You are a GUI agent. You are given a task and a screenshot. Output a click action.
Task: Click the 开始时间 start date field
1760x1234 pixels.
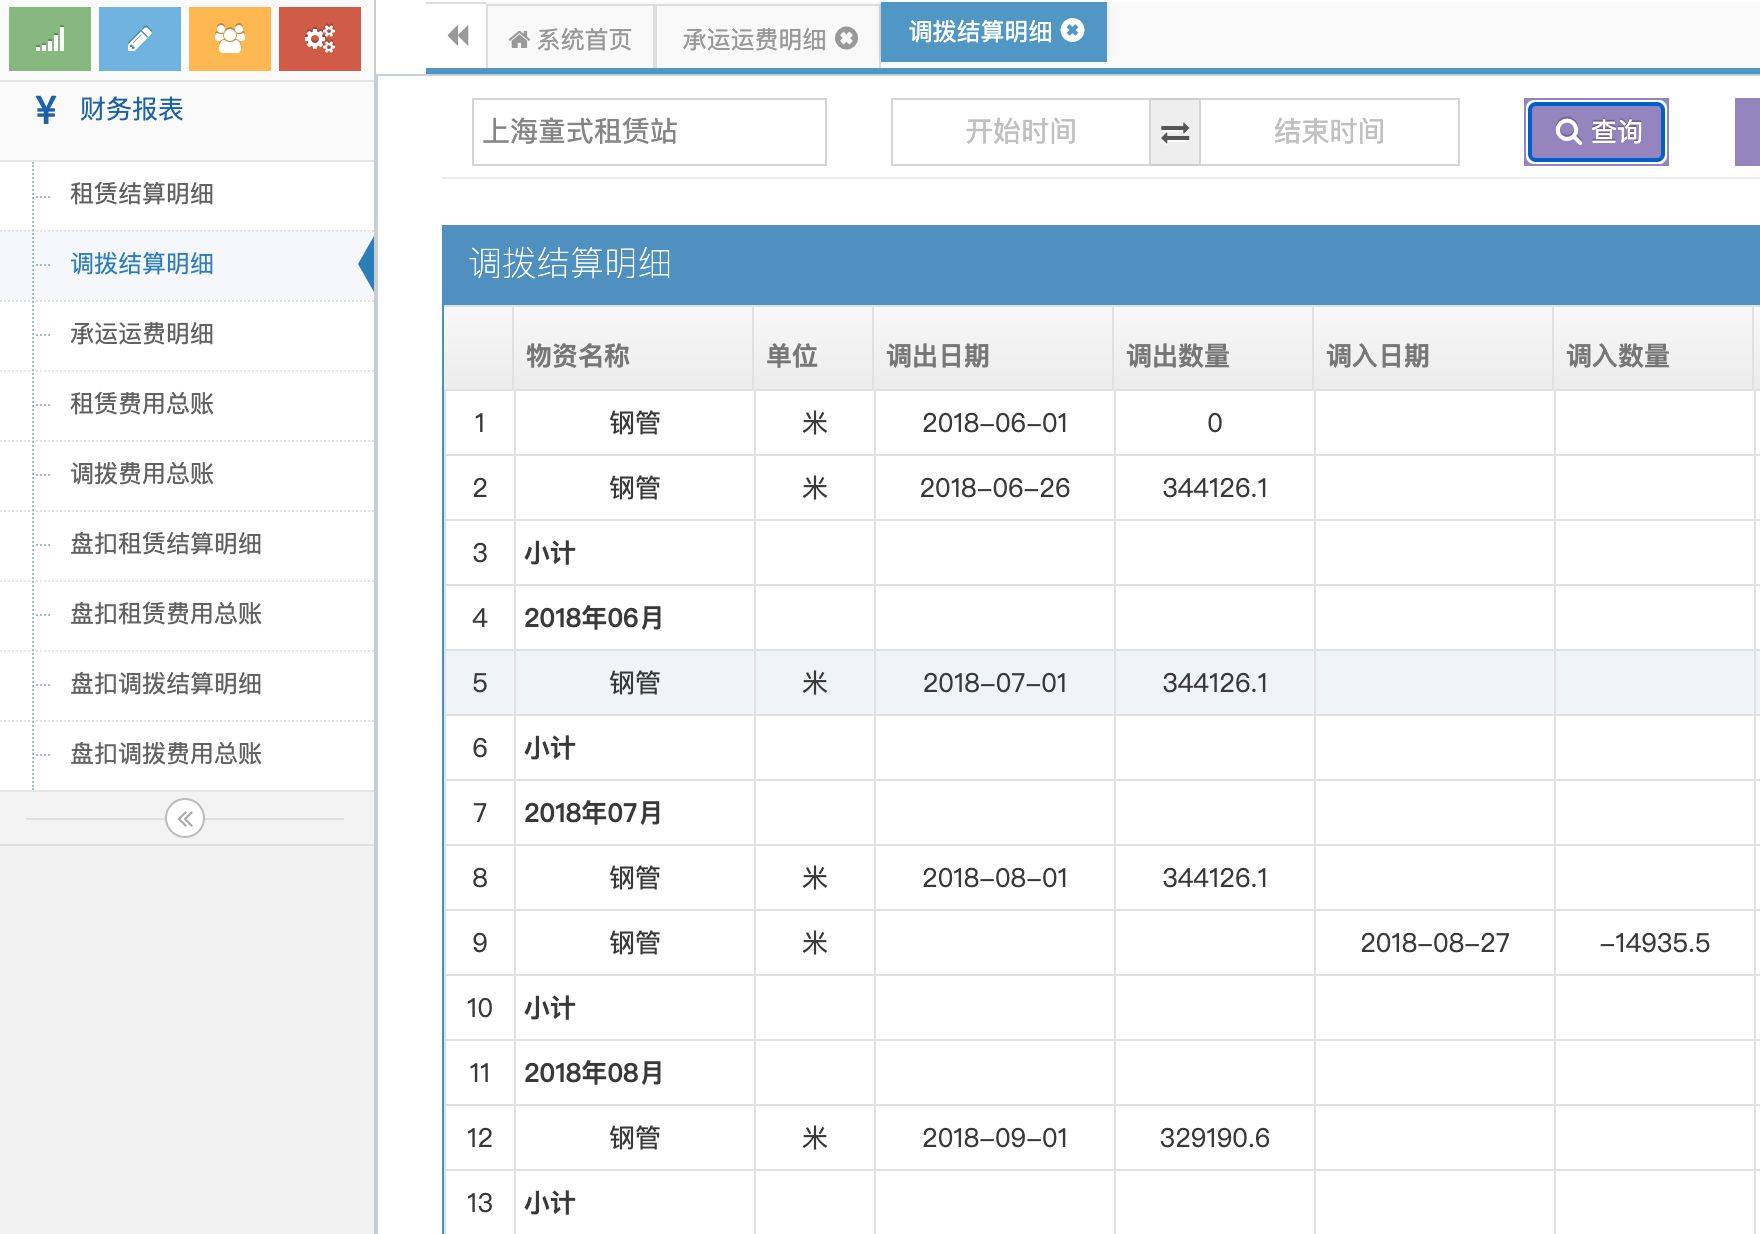[x=1020, y=132]
